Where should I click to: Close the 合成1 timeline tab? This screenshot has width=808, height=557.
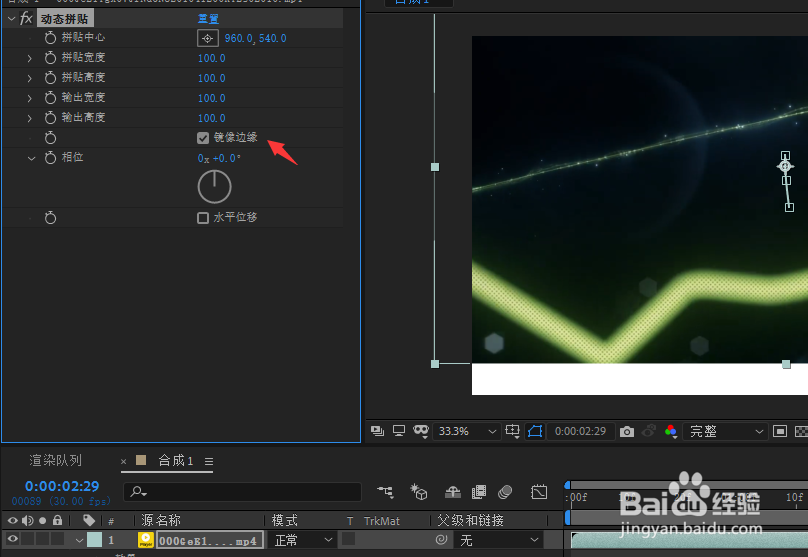tap(124, 461)
